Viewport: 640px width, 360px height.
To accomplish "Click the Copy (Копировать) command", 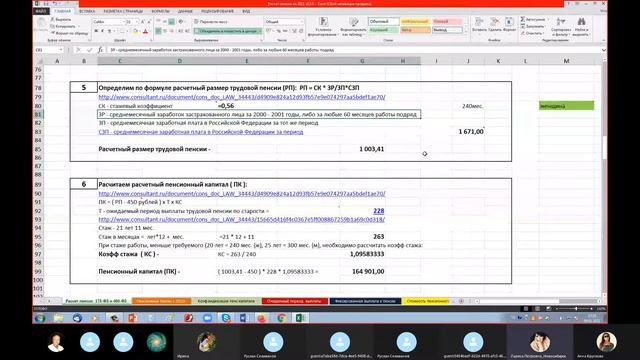I will [63, 26].
